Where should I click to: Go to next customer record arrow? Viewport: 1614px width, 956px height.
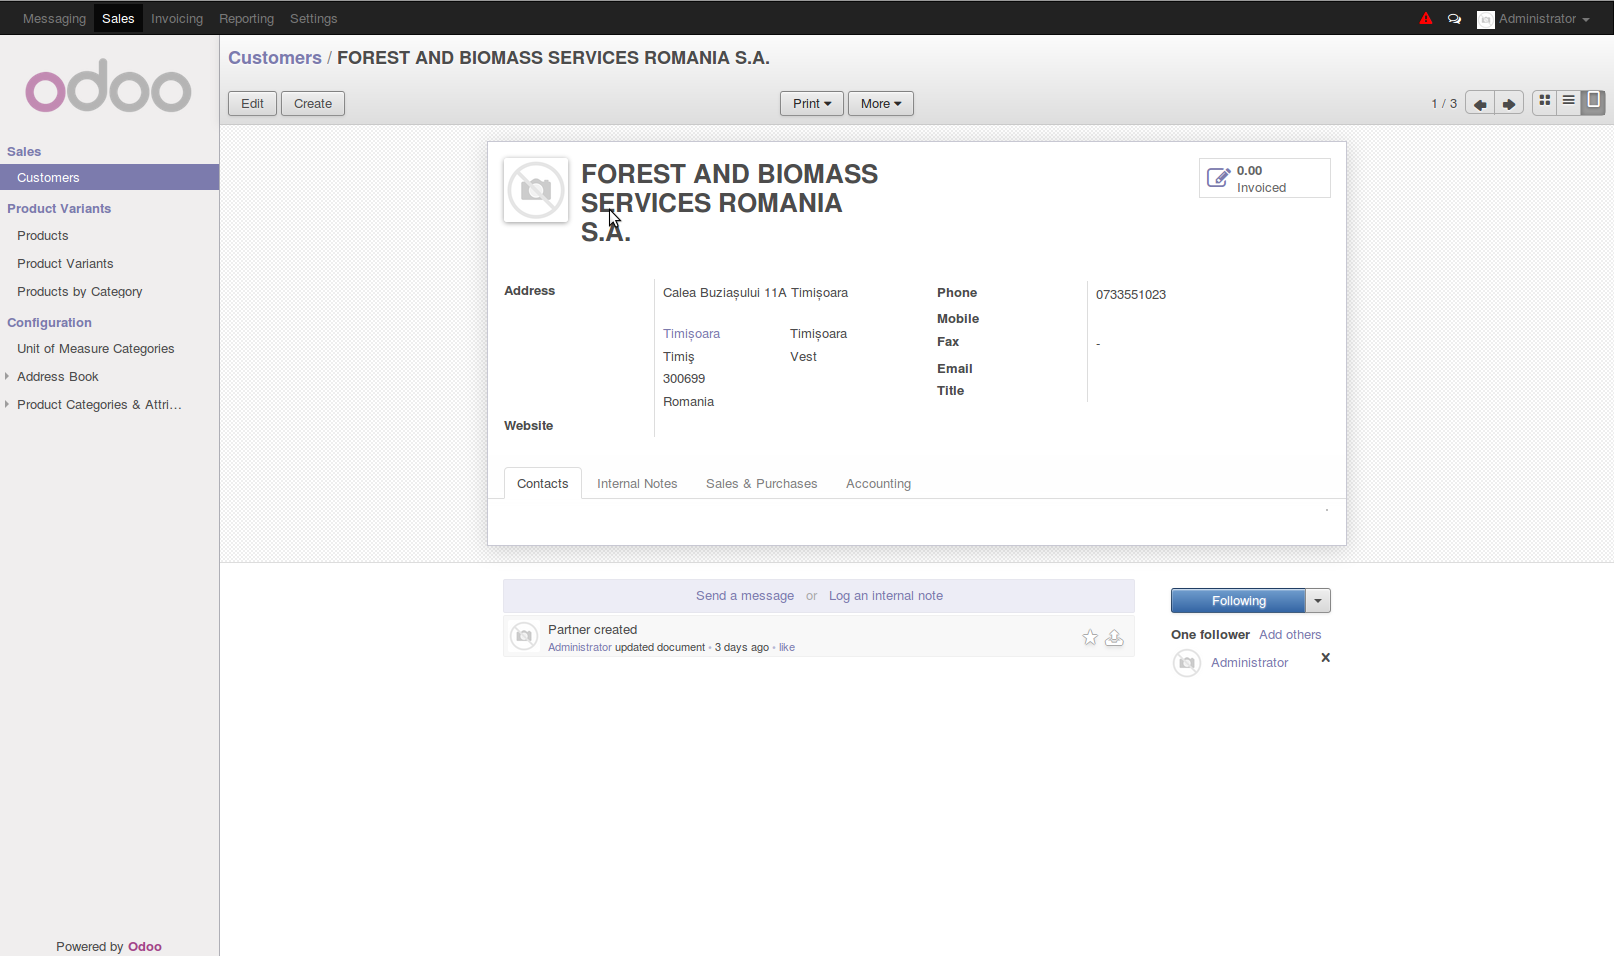coord(1509,104)
